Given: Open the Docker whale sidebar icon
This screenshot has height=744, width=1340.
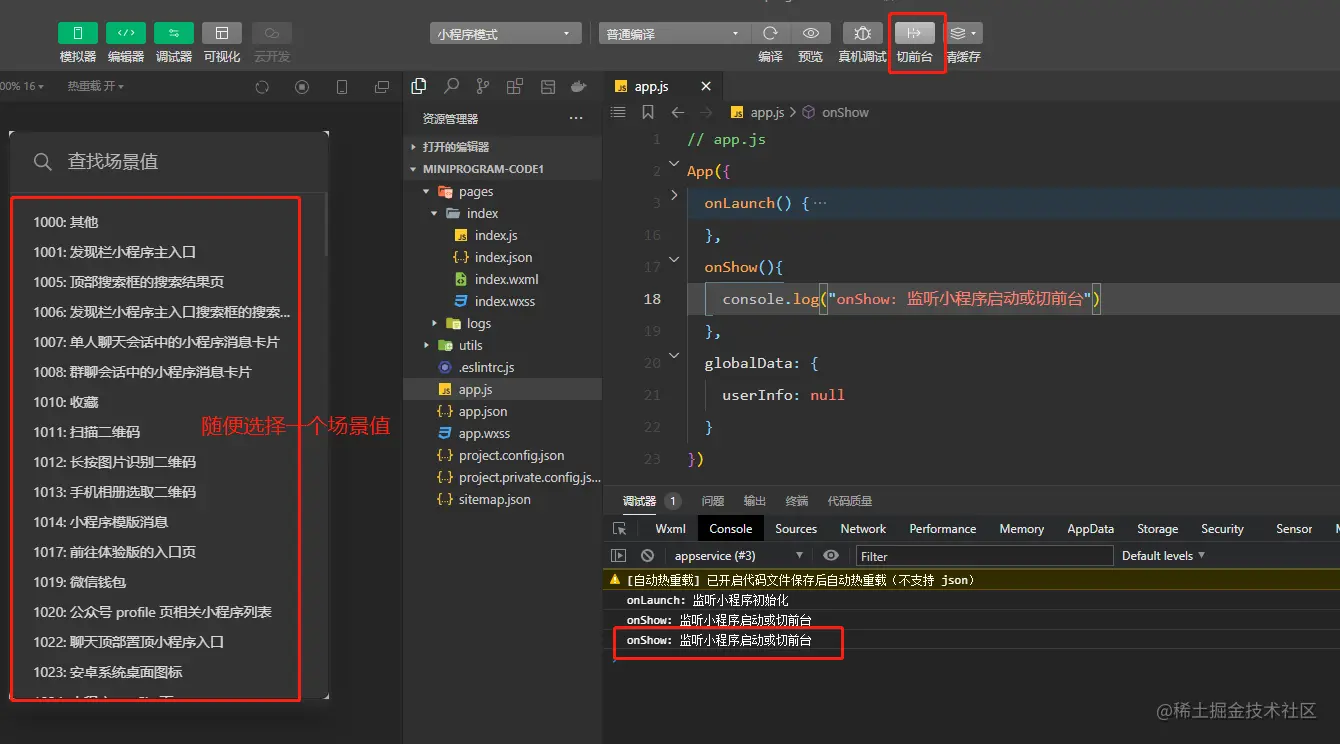Looking at the screenshot, I should click(x=578, y=86).
